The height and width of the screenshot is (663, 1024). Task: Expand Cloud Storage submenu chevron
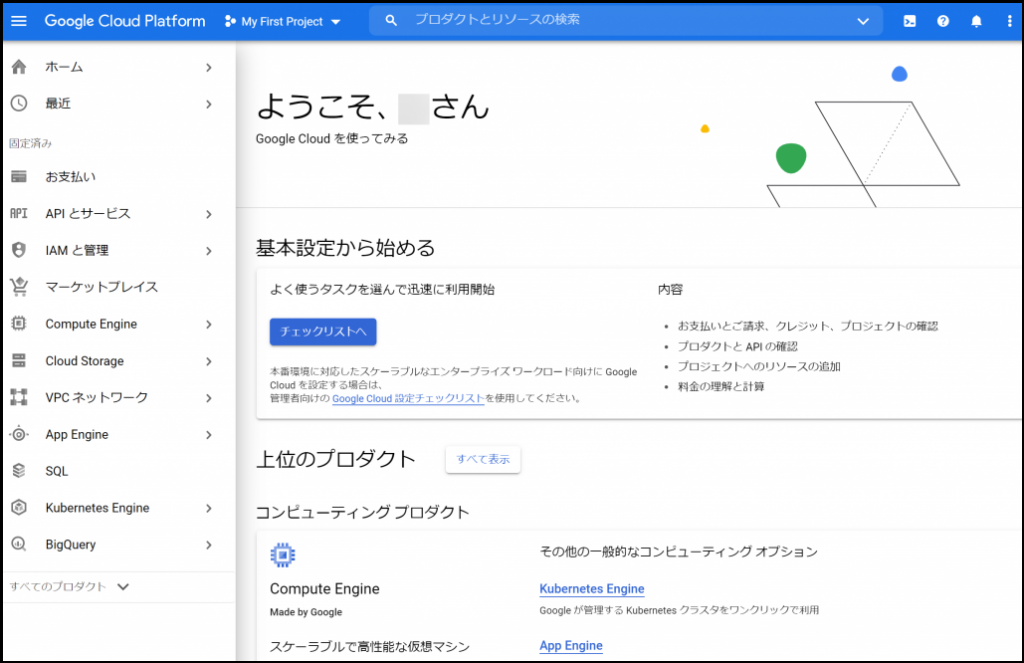tap(209, 361)
